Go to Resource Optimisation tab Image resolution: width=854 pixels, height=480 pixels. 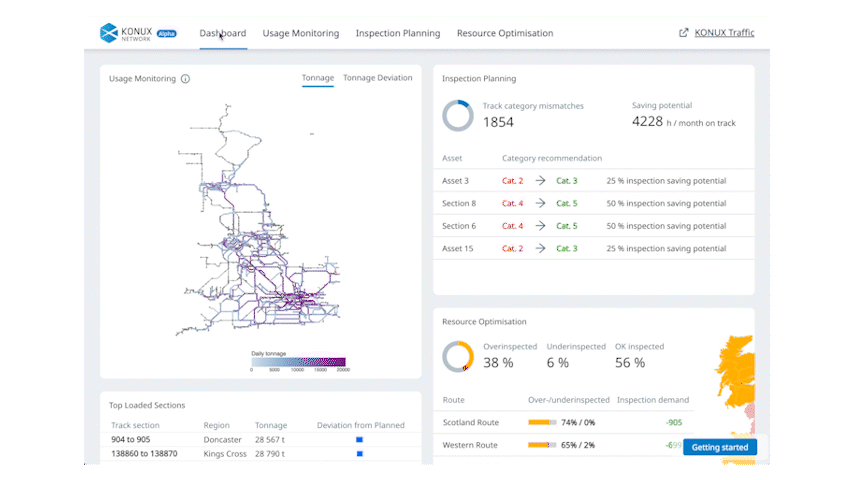(x=504, y=33)
